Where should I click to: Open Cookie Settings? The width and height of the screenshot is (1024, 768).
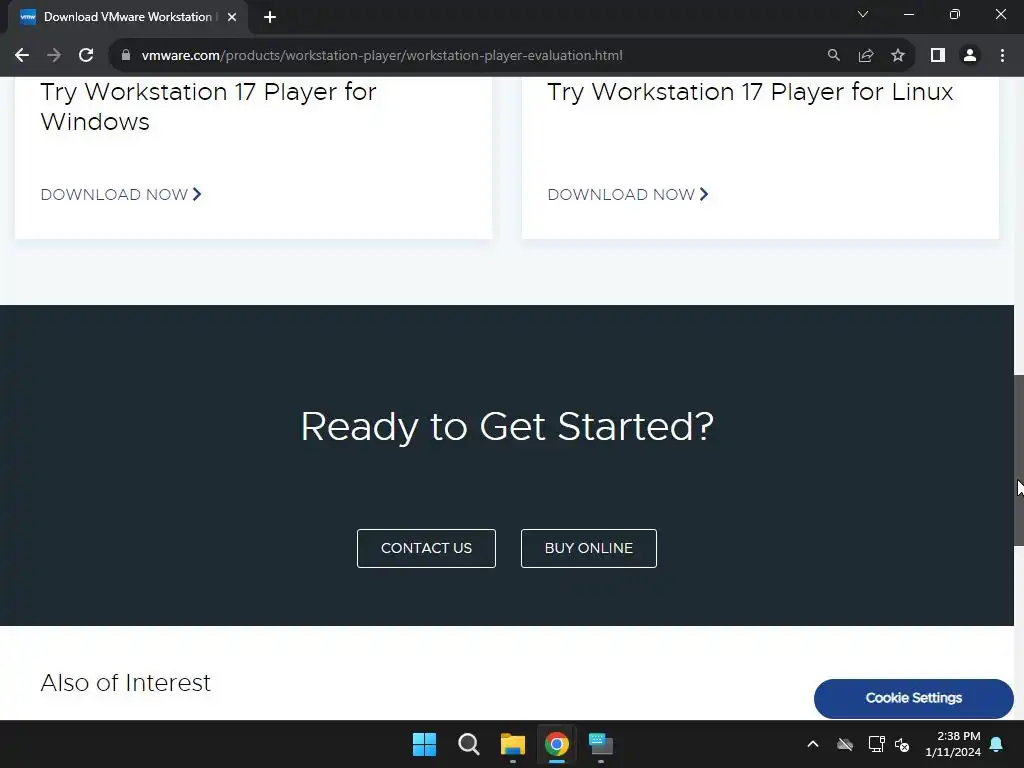click(914, 698)
